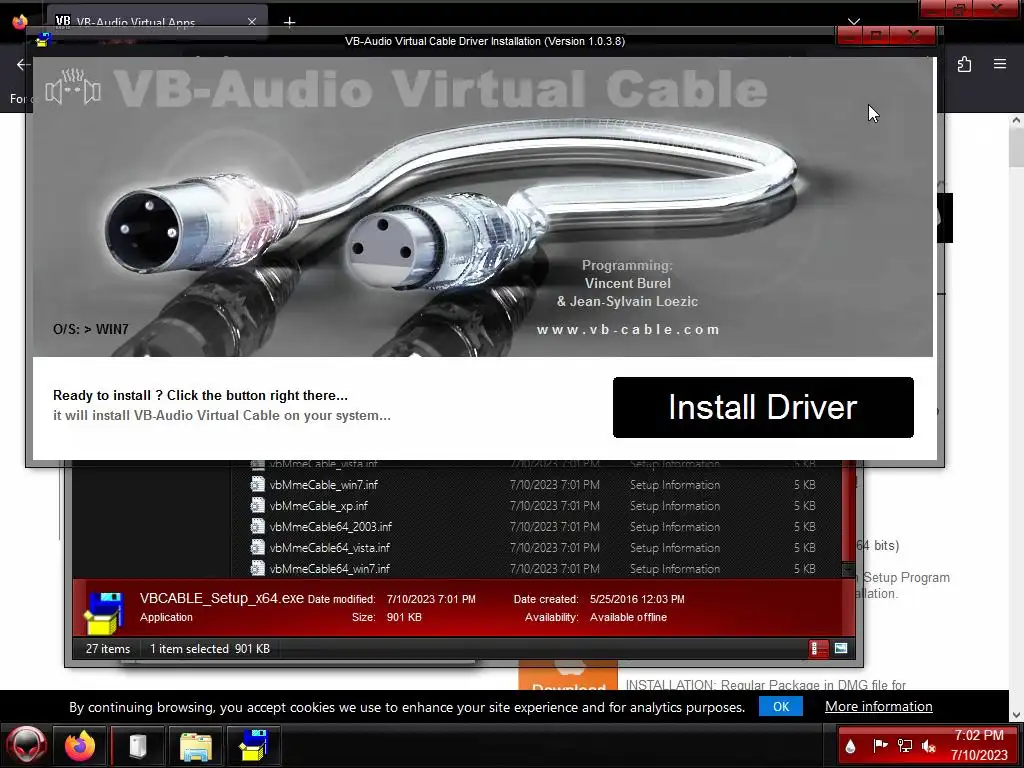Select the VB-Audio Virtual Apps tab

[157, 22]
